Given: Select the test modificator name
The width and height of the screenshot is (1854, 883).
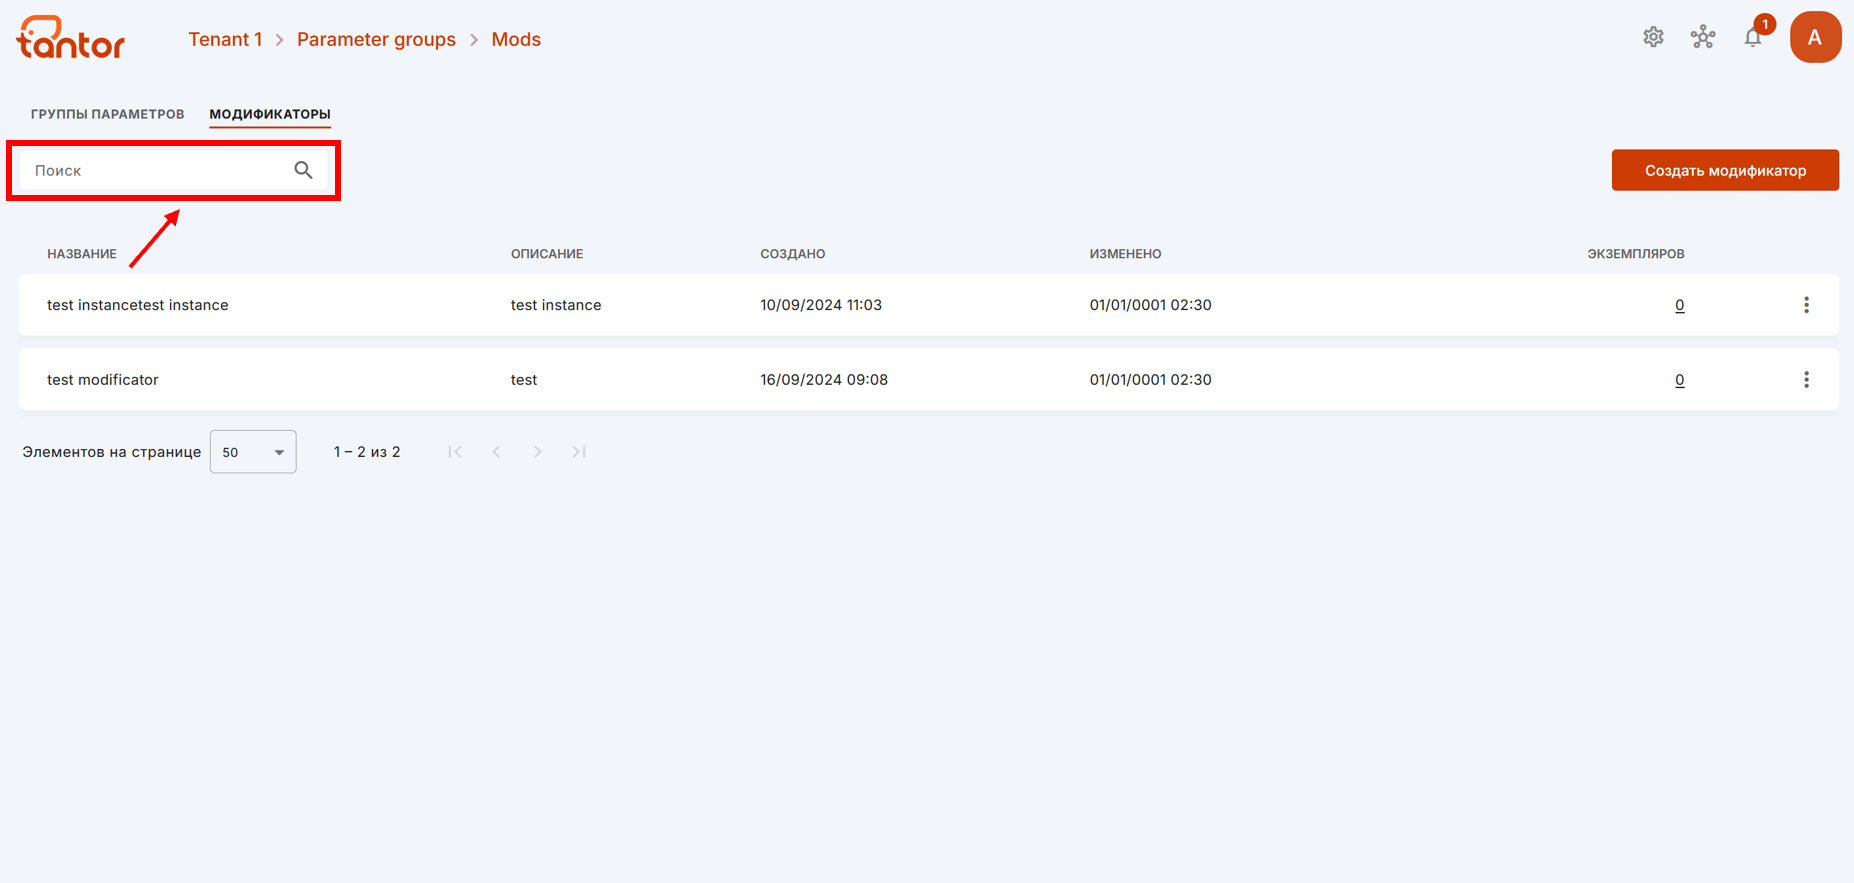Looking at the screenshot, I should pos(103,380).
